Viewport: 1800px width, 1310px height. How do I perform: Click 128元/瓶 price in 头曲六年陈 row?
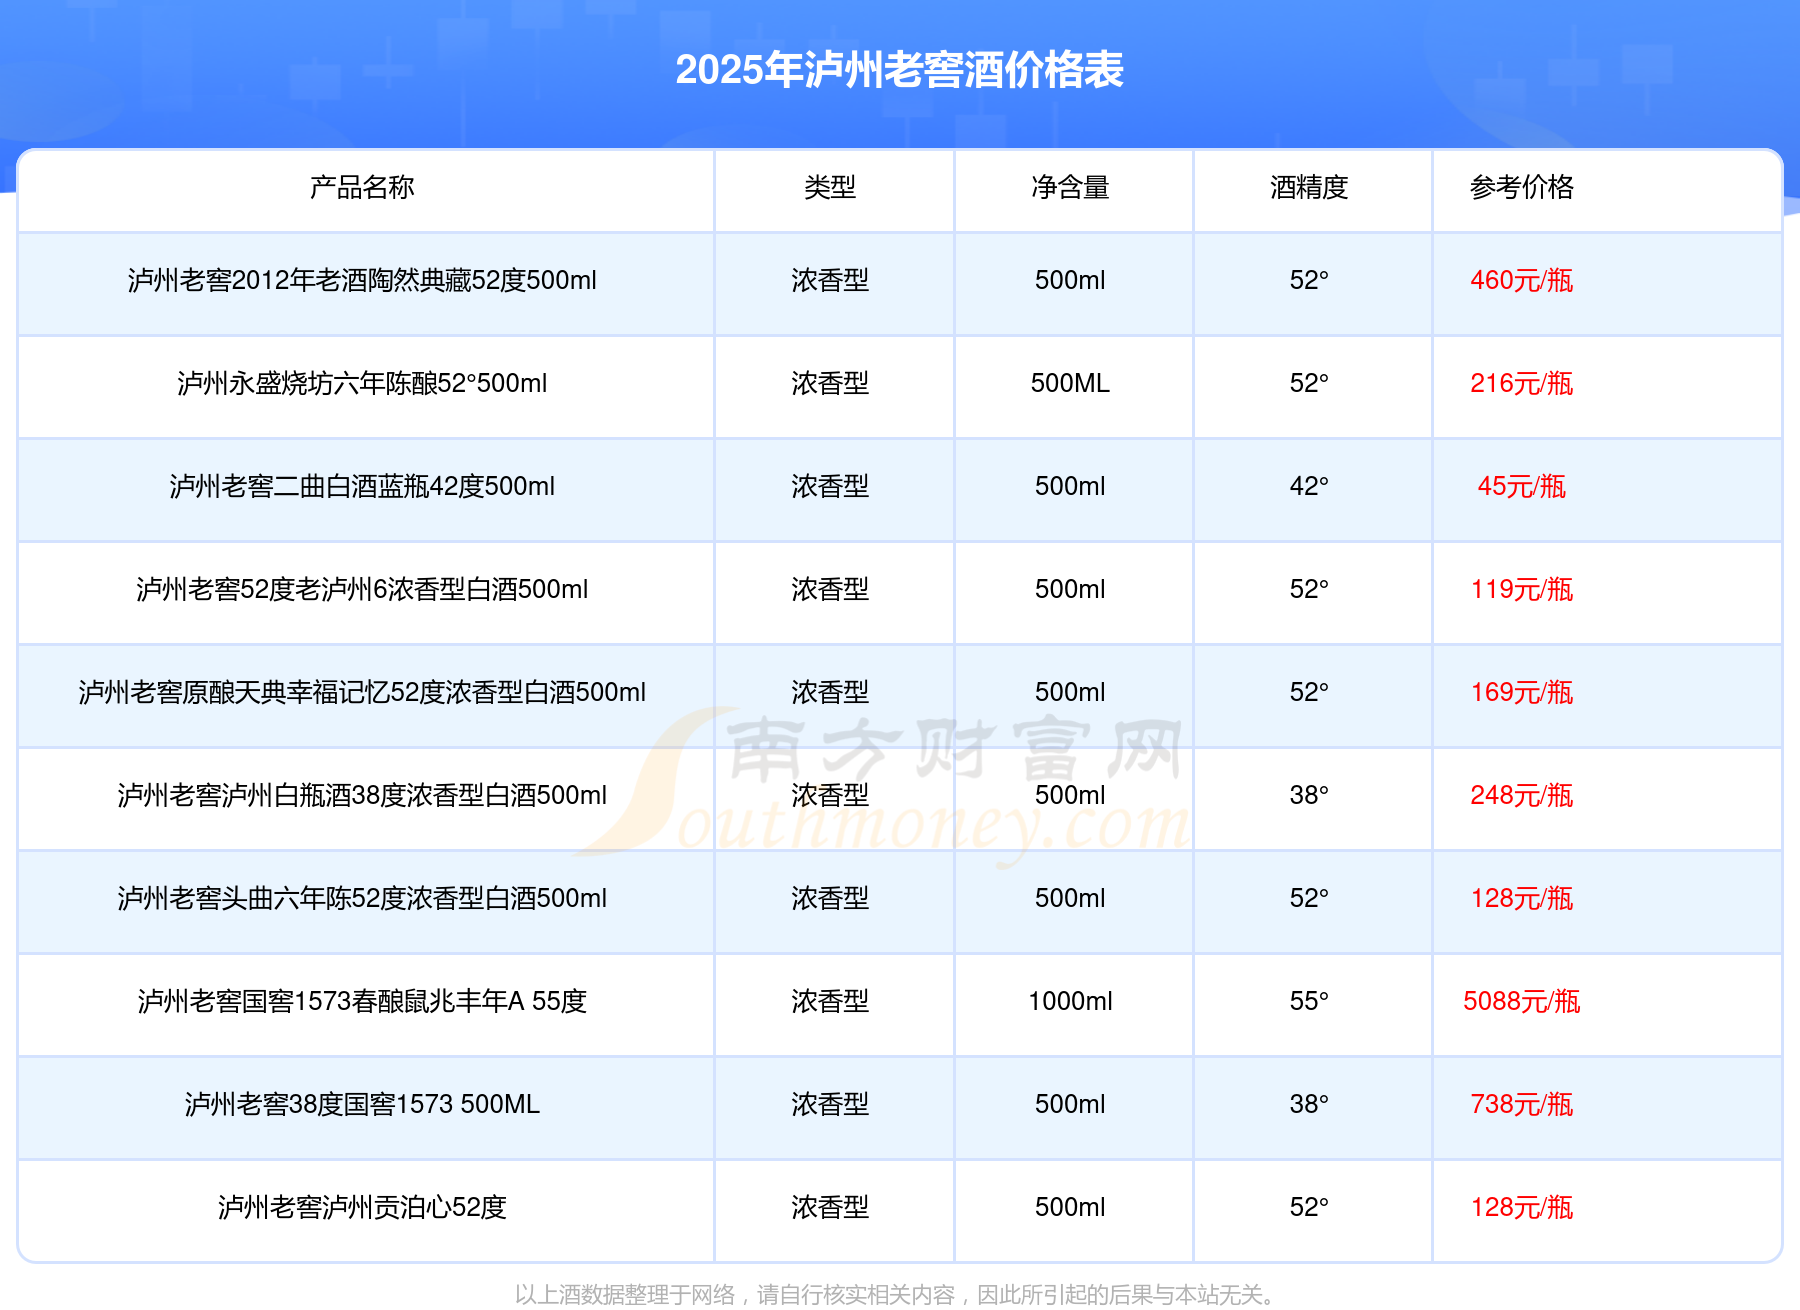point(1521,899)
